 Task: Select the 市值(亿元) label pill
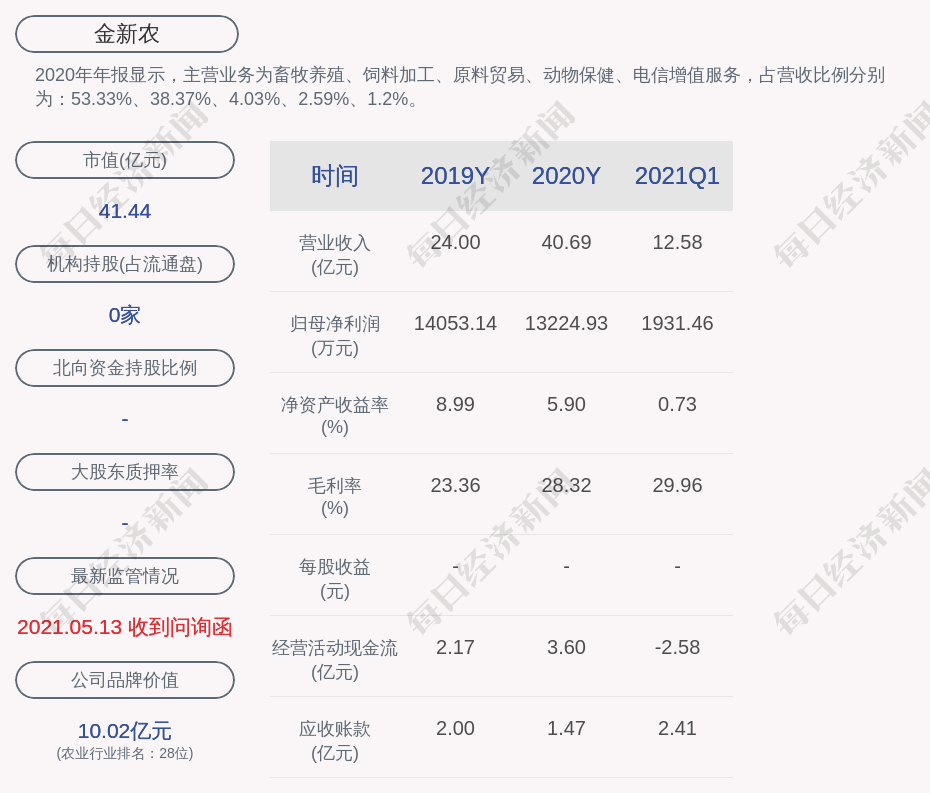click(125, 160)
